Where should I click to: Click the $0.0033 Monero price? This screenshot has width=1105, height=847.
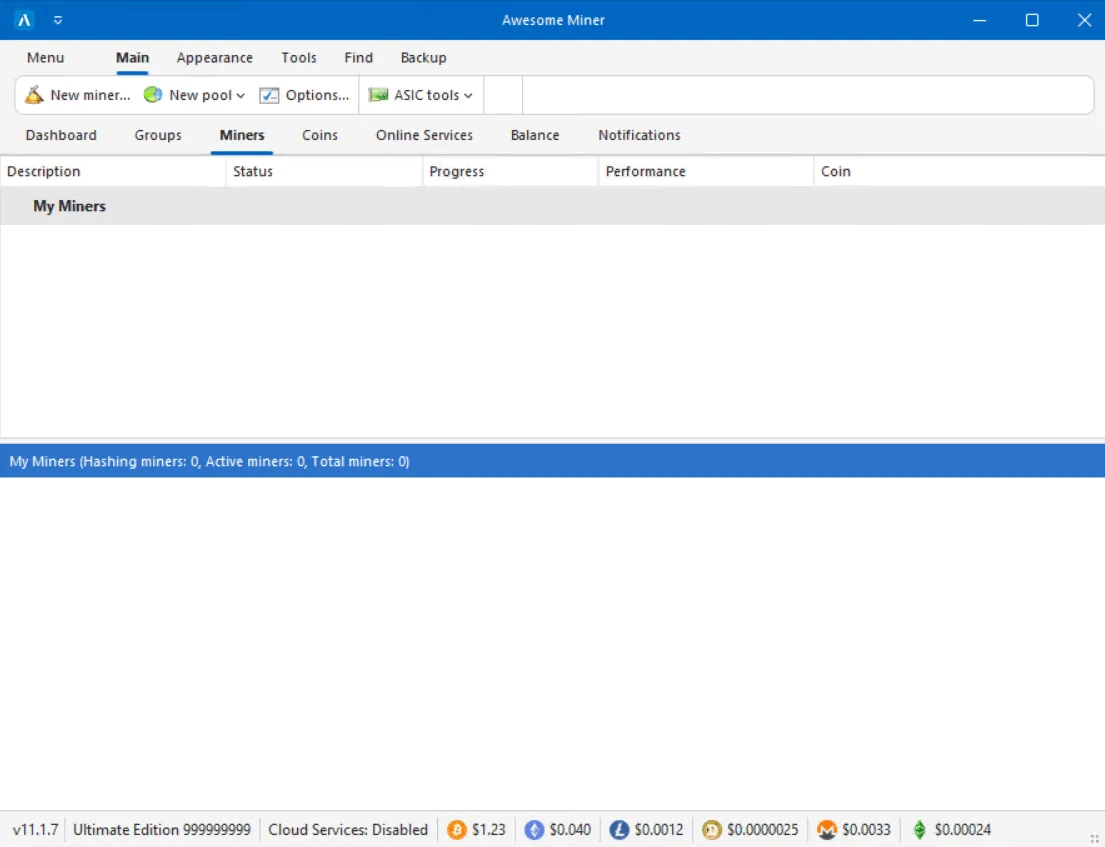point(867,830)
